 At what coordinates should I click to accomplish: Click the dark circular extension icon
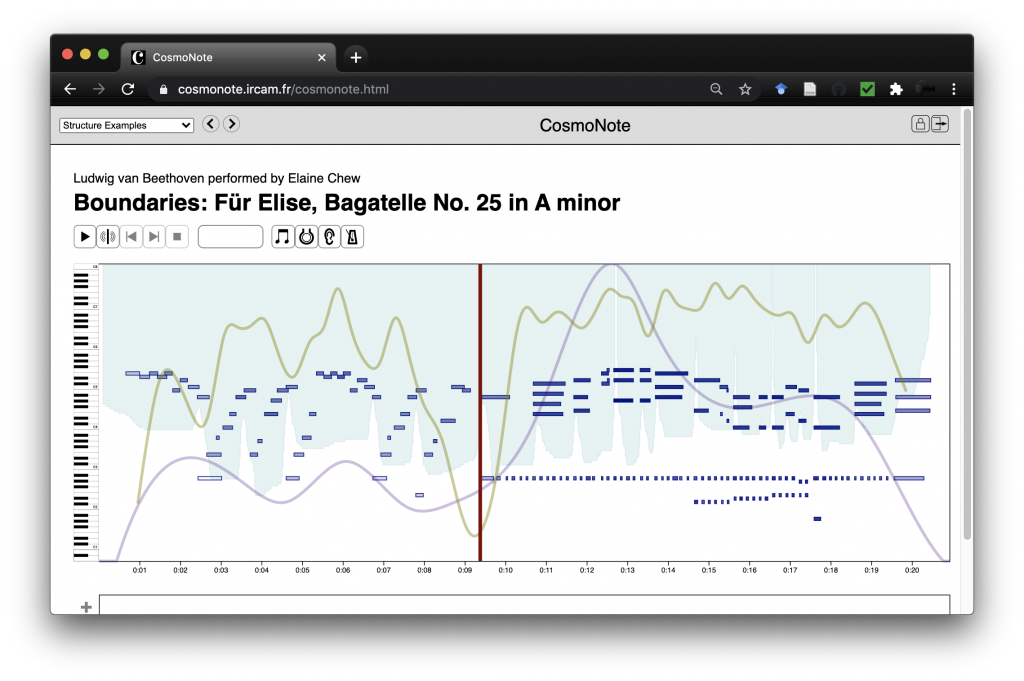coord(839,89)
